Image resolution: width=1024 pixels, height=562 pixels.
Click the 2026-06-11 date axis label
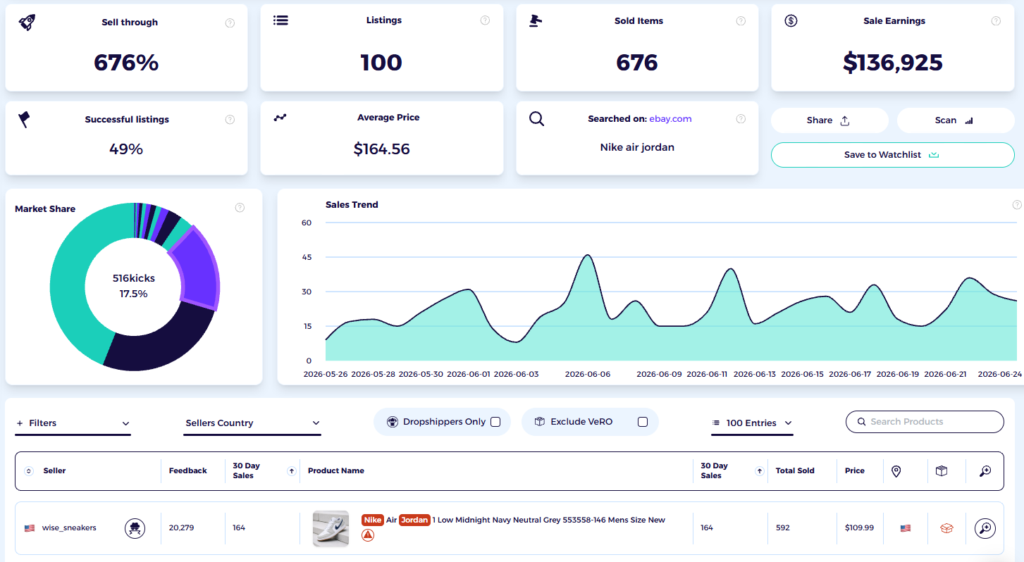point(707,374)
